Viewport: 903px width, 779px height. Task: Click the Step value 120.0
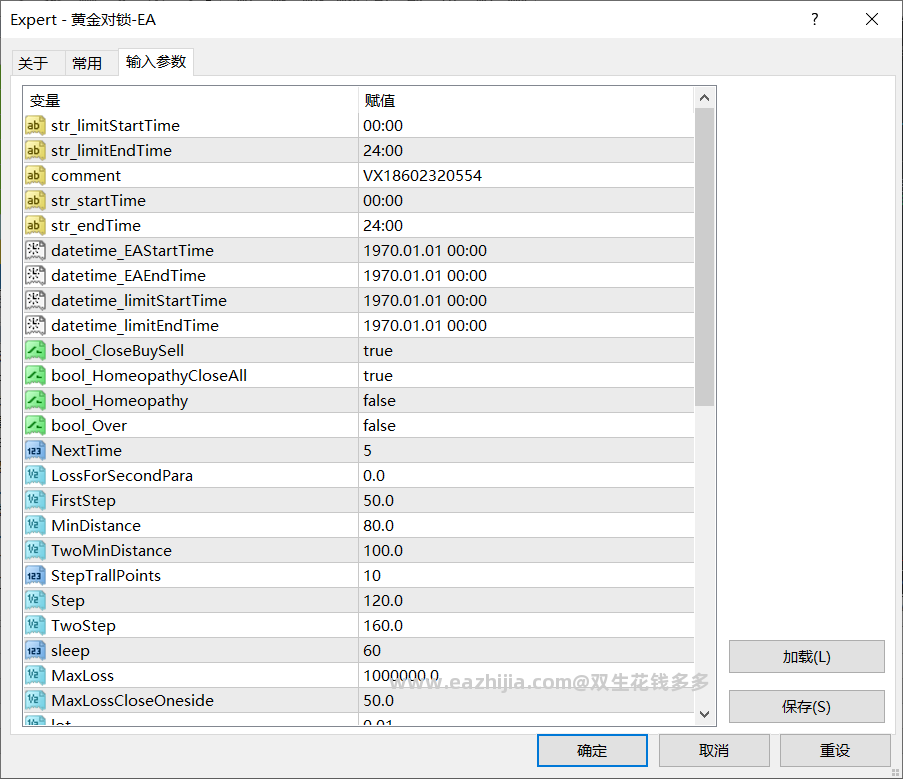coord(383,601)
